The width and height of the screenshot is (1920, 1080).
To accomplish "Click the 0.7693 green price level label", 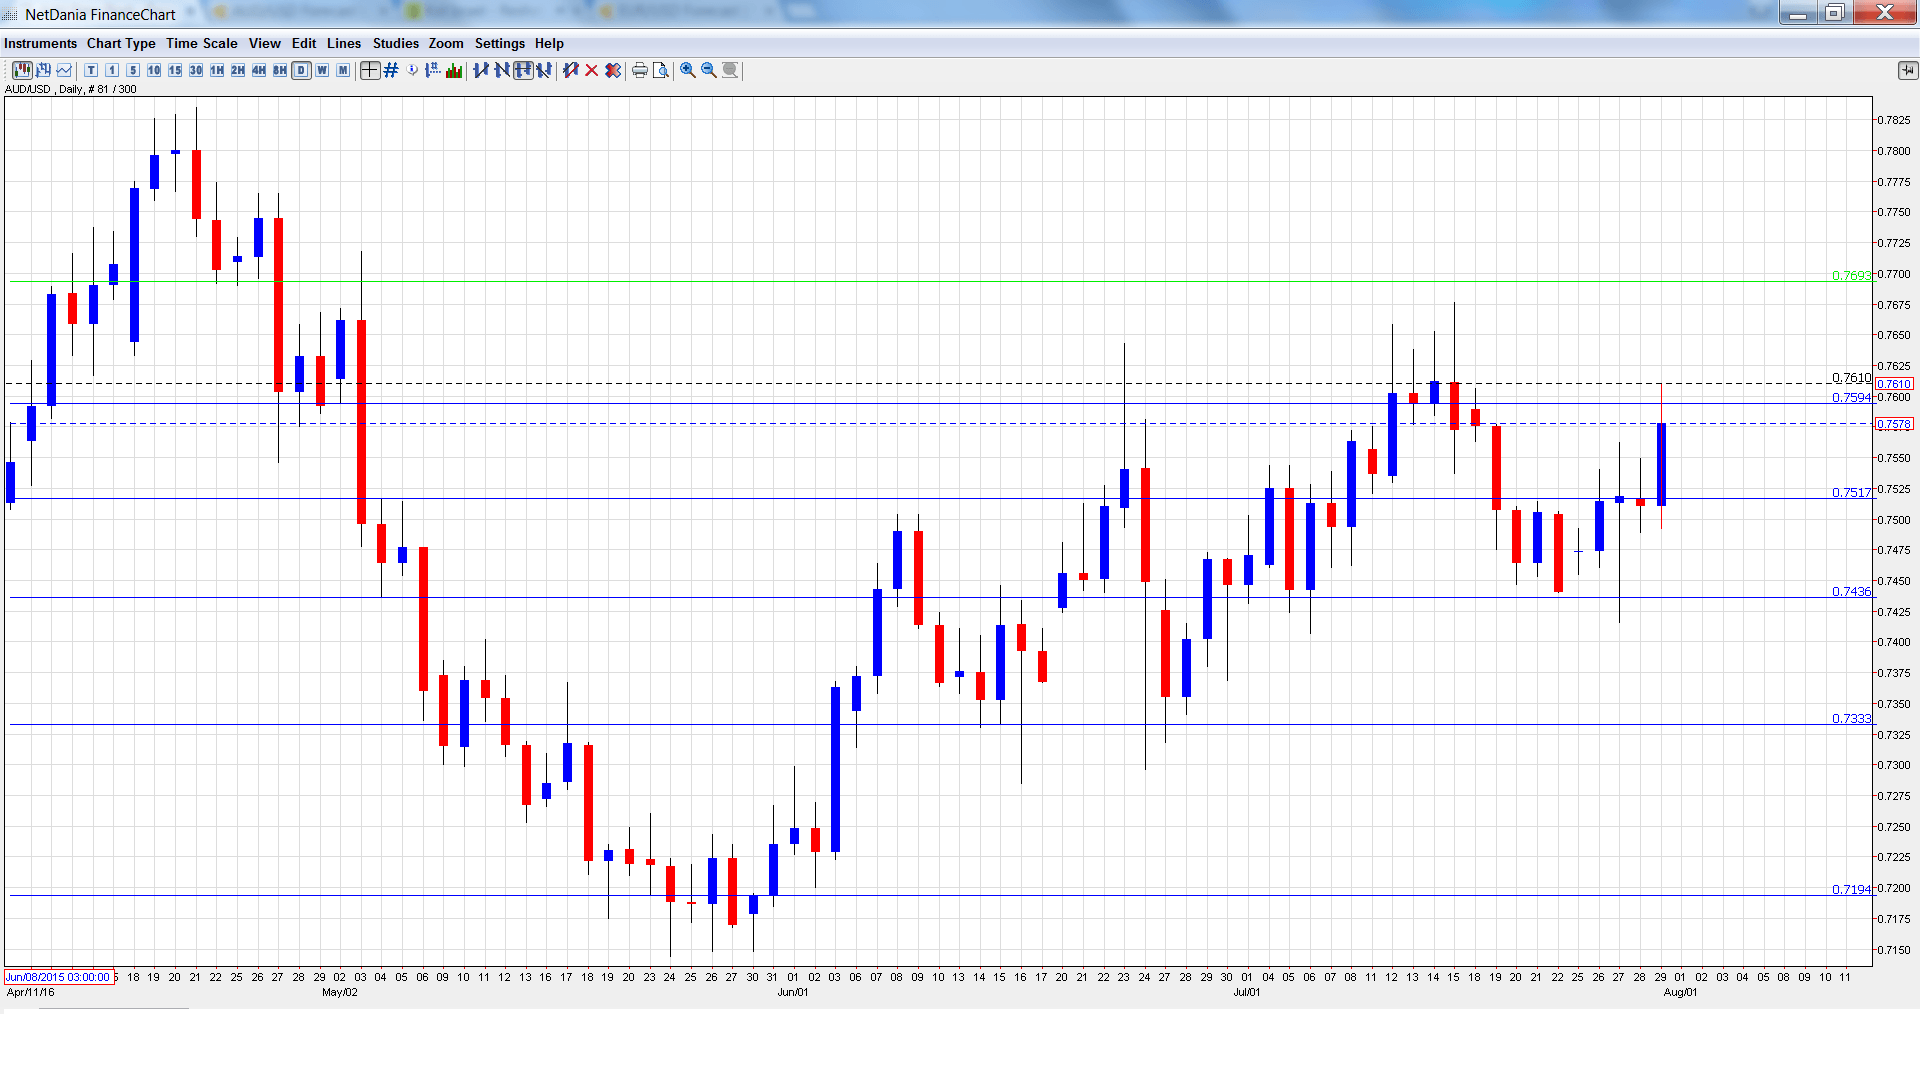I will tap(1850, 275).
